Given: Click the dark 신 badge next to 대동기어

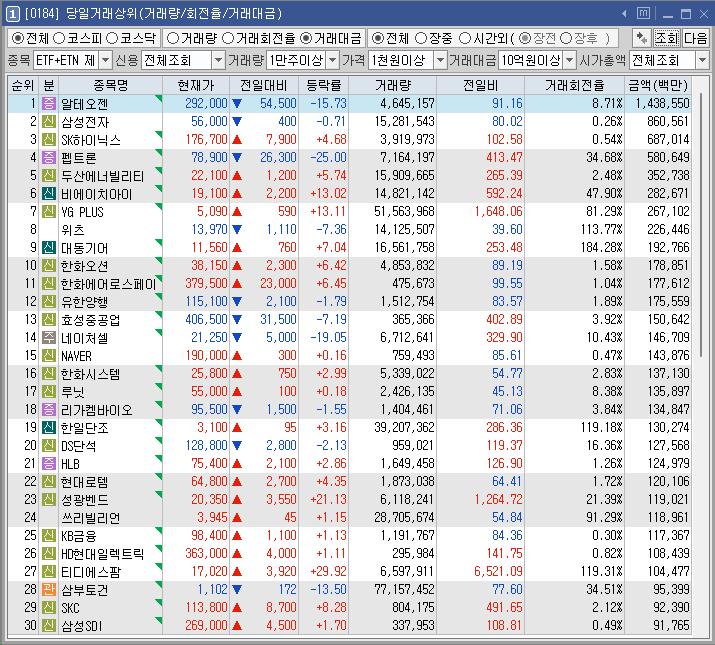Looking at the screenshot, I should (x=49, y=247).
